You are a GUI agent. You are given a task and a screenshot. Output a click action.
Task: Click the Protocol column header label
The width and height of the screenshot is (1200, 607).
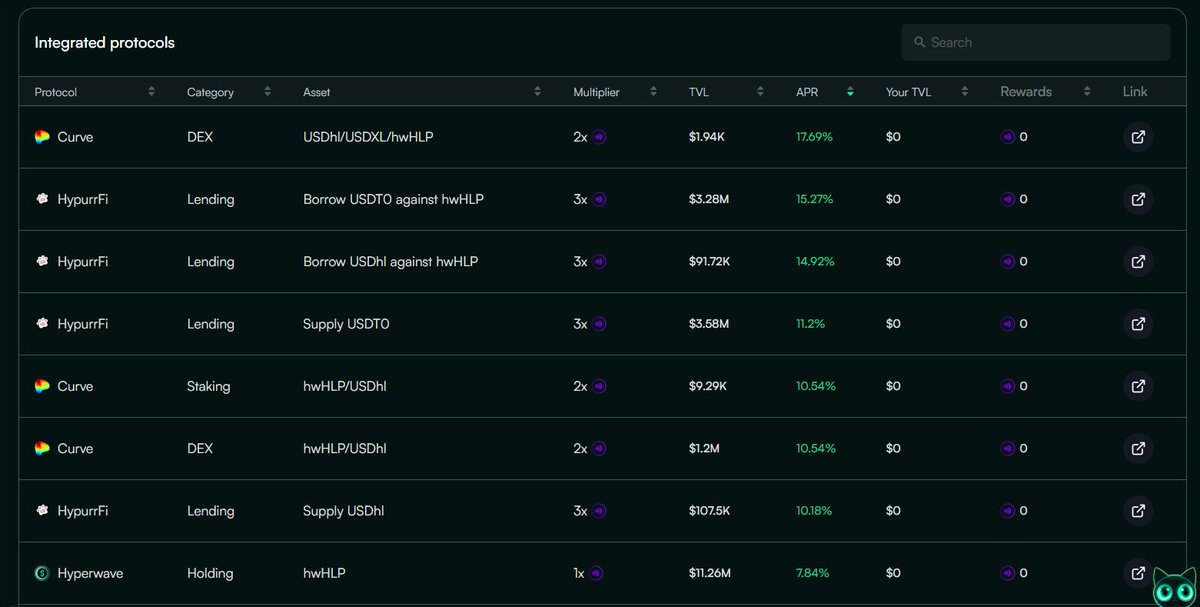tap(56, 92)
